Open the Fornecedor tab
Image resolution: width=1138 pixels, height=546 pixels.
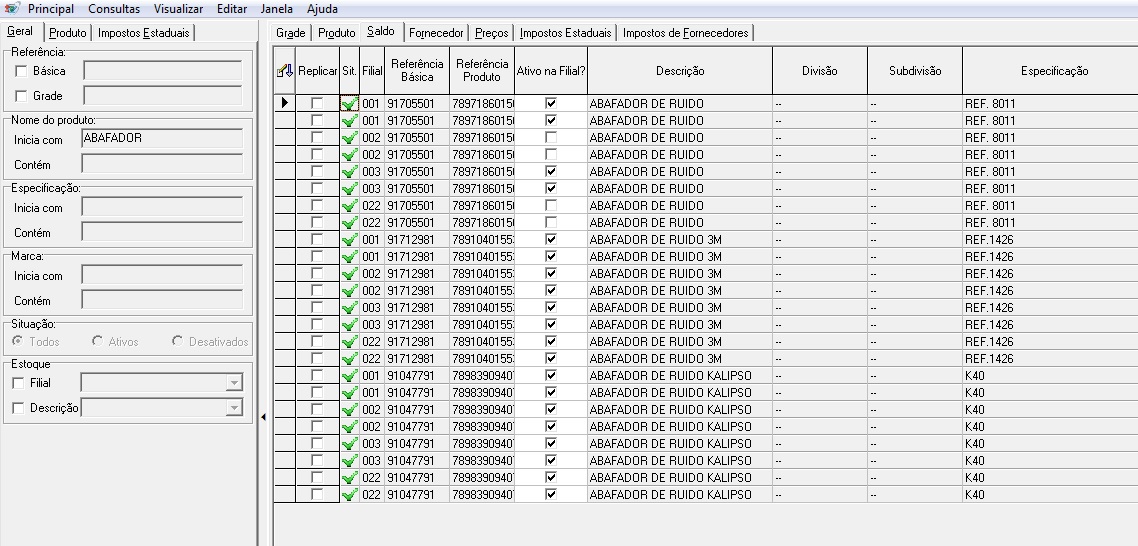tap(436, 33)
